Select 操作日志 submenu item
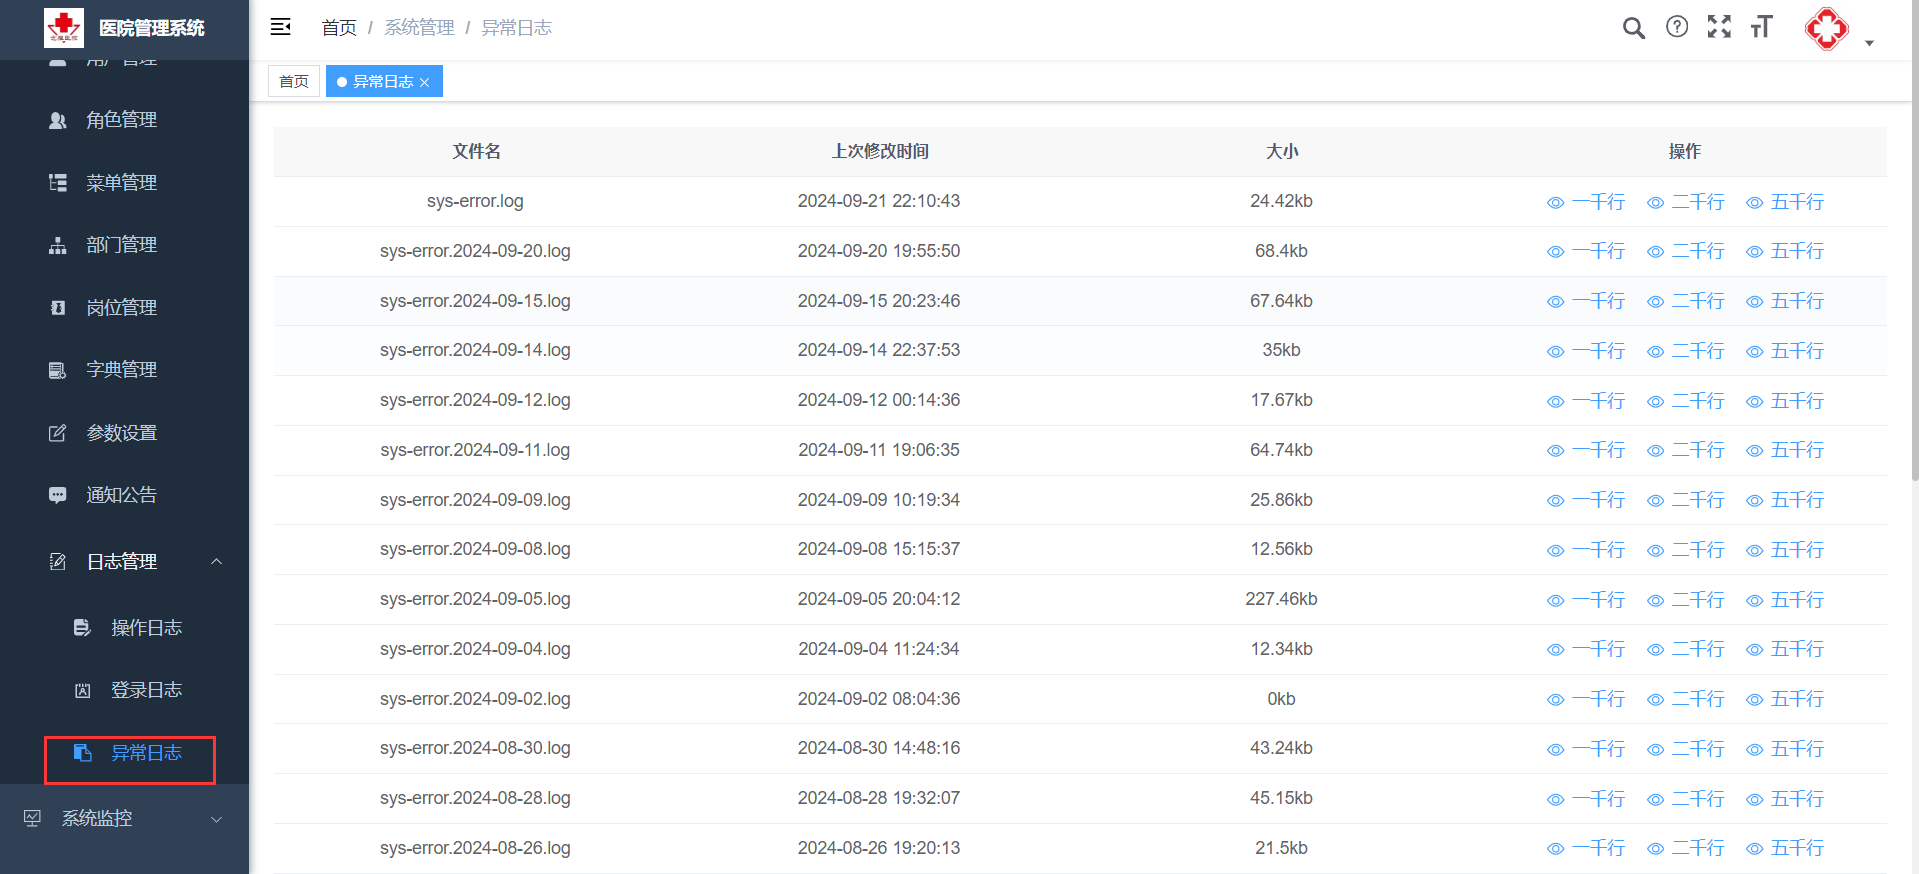Viewport: 1919px width, 874px height. click(146, 628)
